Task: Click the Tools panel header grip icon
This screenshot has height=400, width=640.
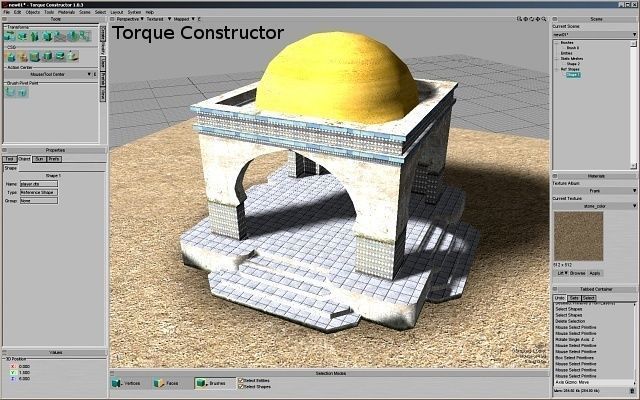Action: [4, 19]
